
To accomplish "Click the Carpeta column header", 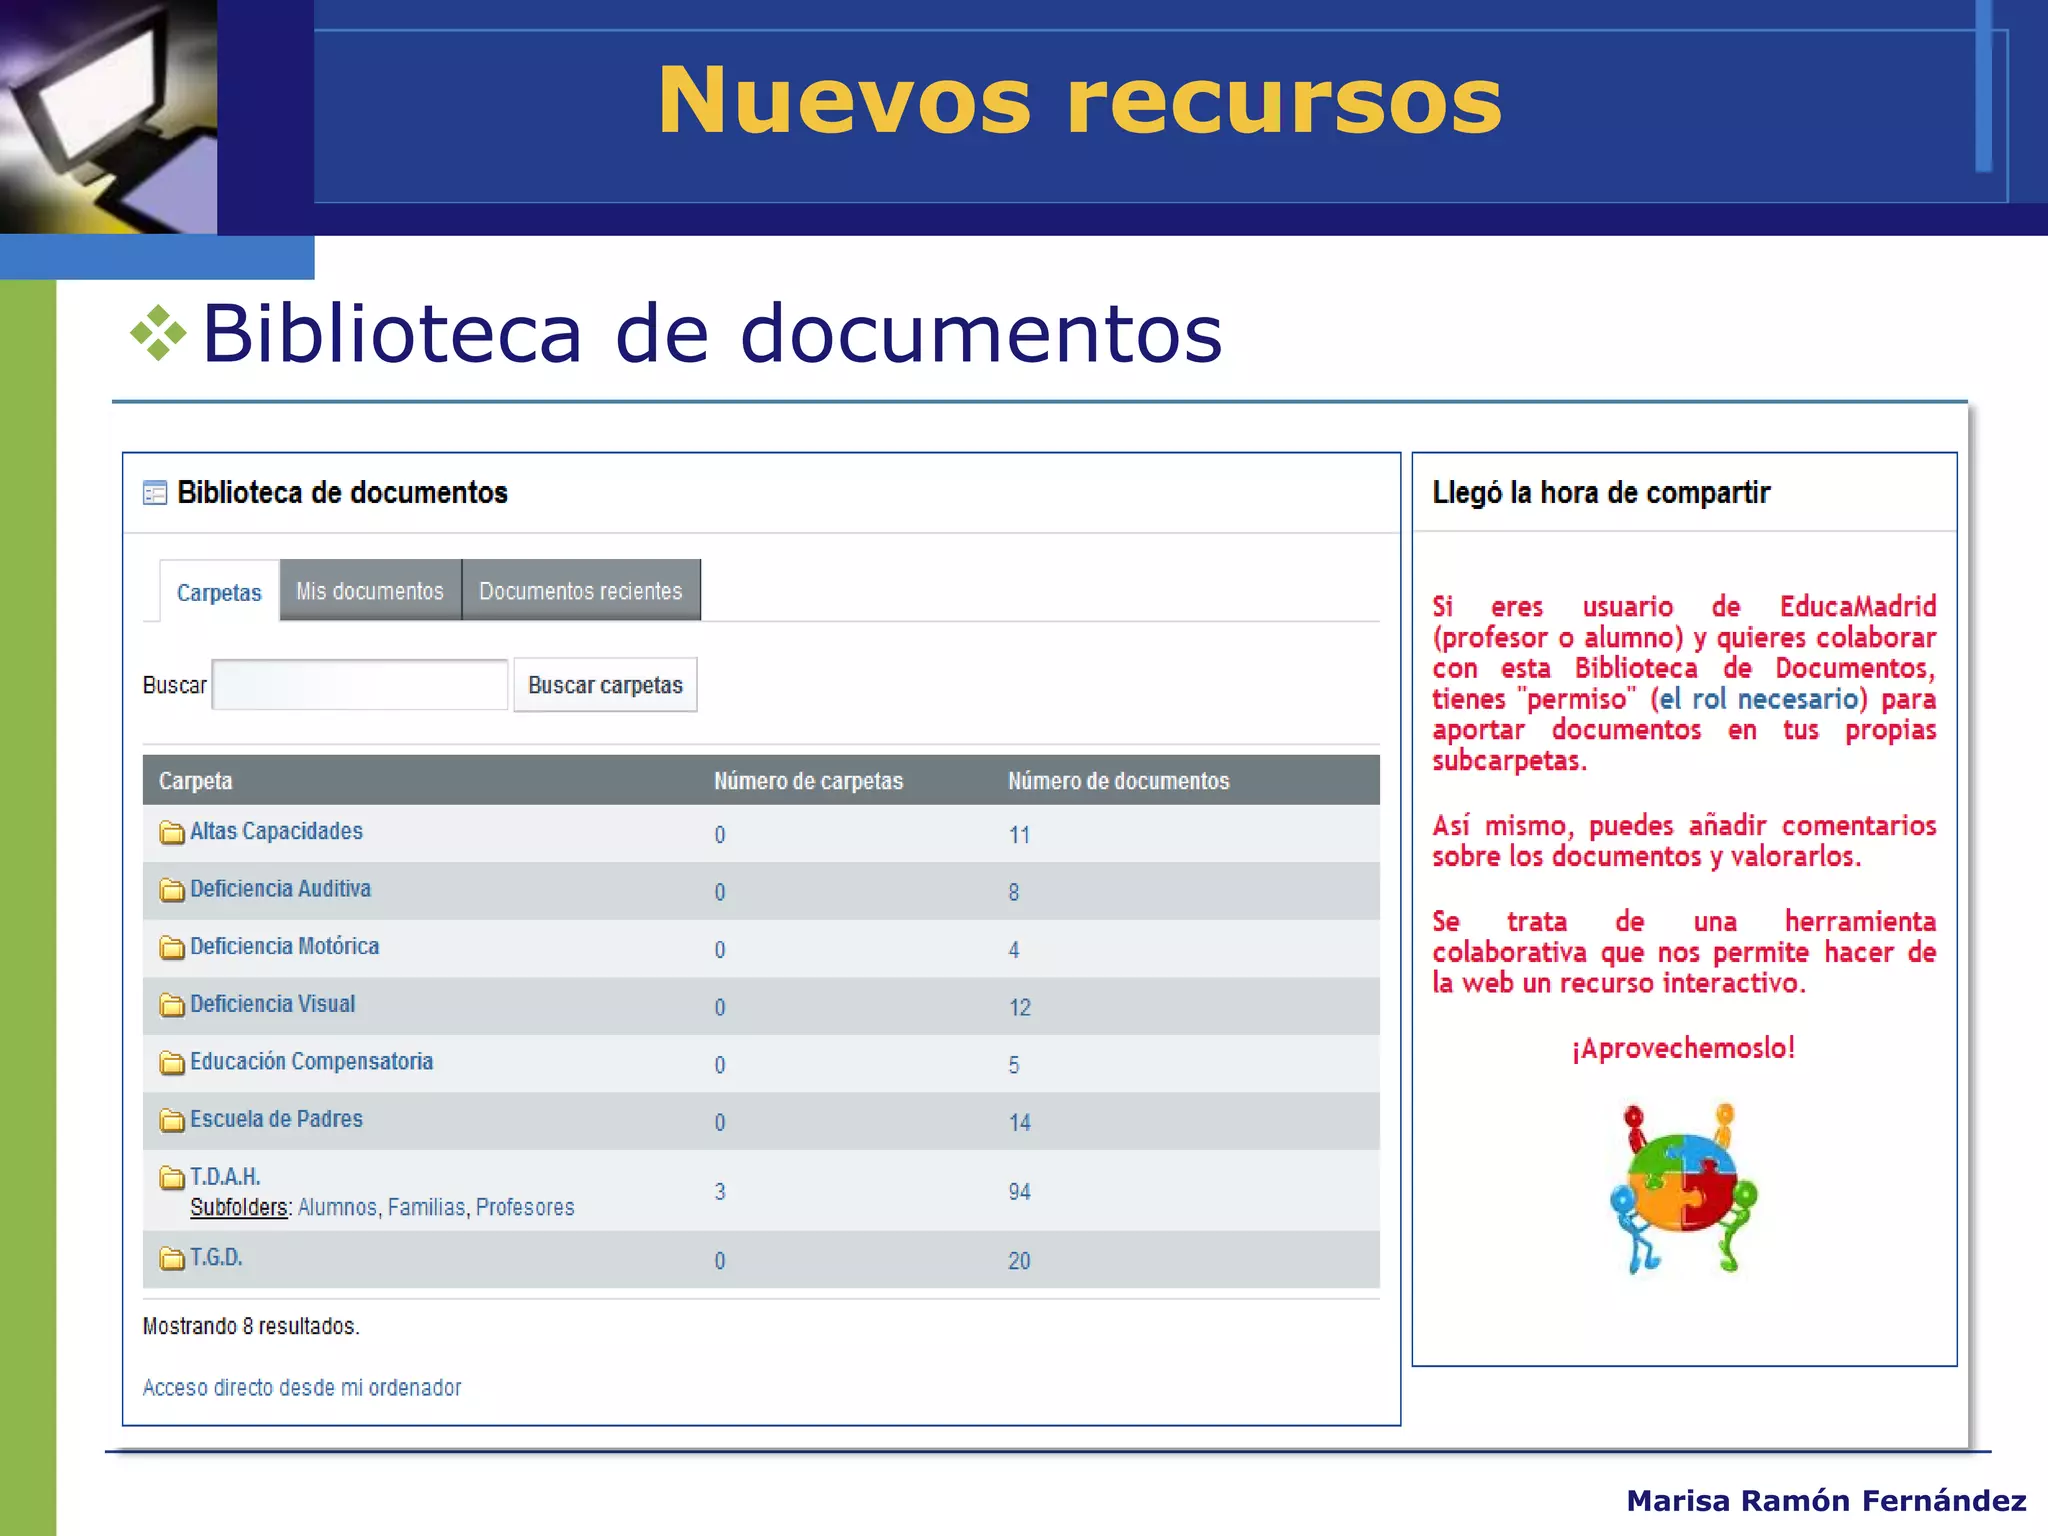I will [x=195, y=781].
